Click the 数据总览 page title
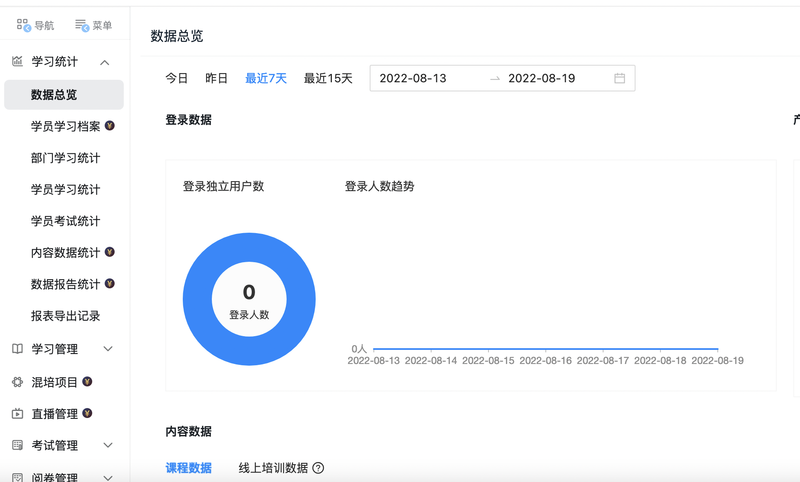This screenshot has width=800, height=482. (177, 36)
